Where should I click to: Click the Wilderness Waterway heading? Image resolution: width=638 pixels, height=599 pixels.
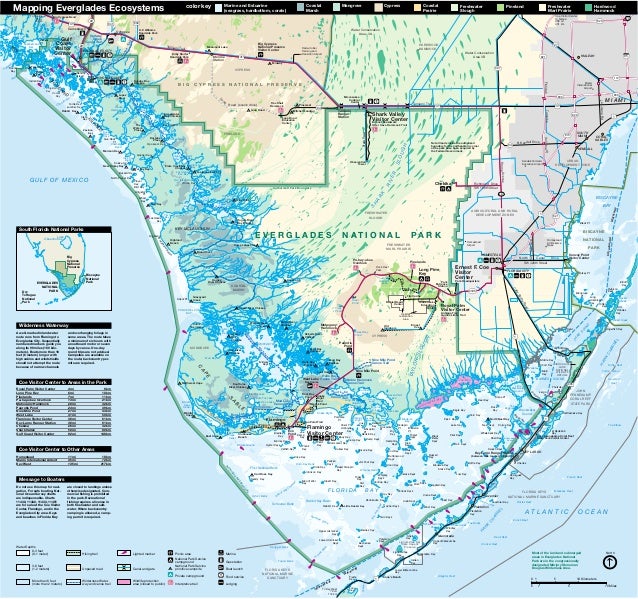64,326
